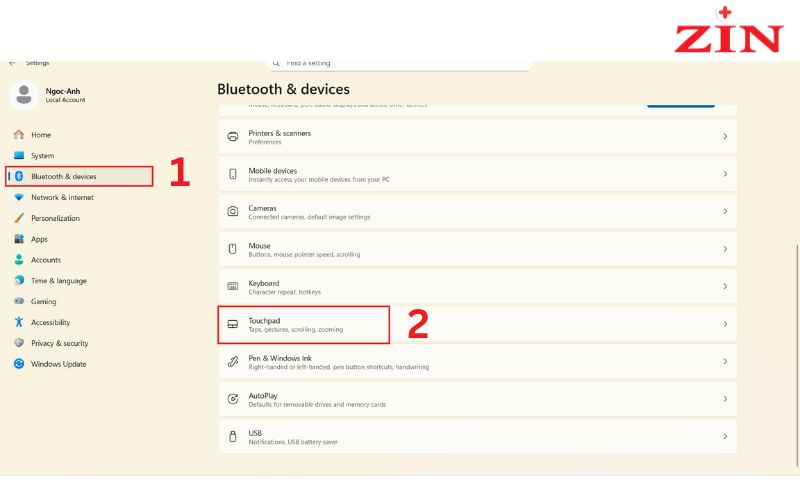This screenshot has height=500, width=800.
Task: Select Windows Update label
Action: (x=58, y=364)
